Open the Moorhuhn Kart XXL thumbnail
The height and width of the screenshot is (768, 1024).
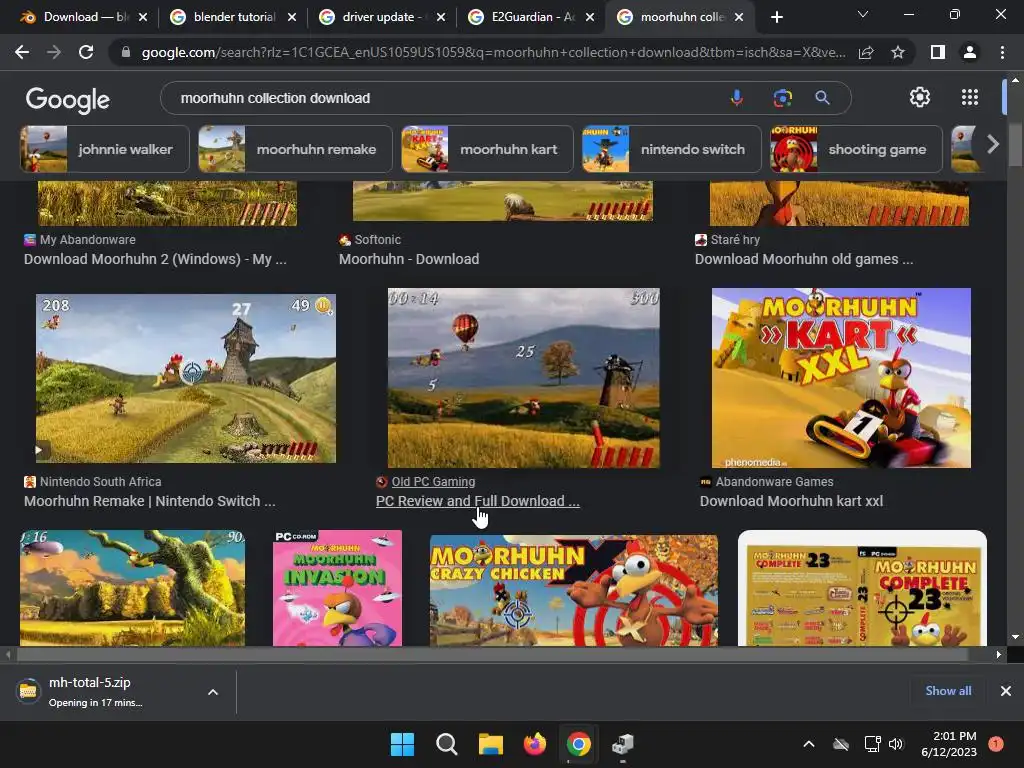(841, 378)
